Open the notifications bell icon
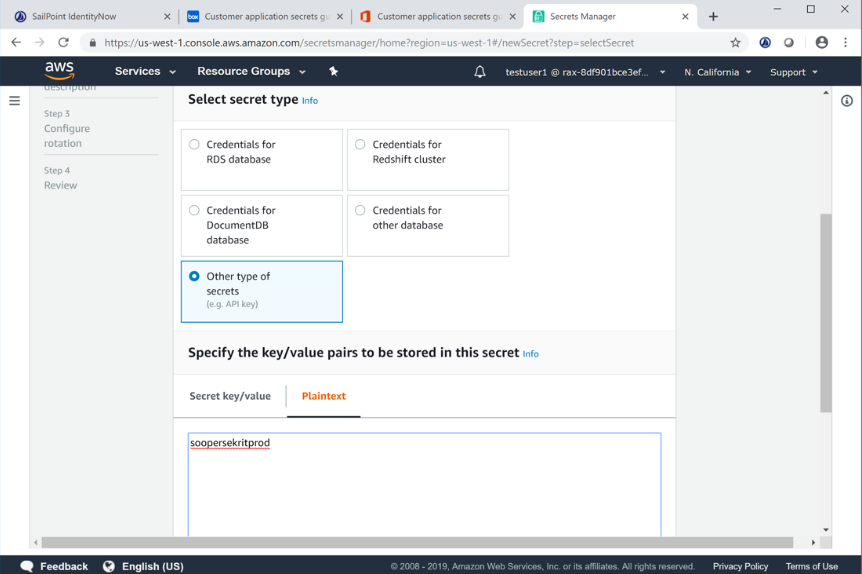This screenshot has height=574, width=862. click(480, 72)
